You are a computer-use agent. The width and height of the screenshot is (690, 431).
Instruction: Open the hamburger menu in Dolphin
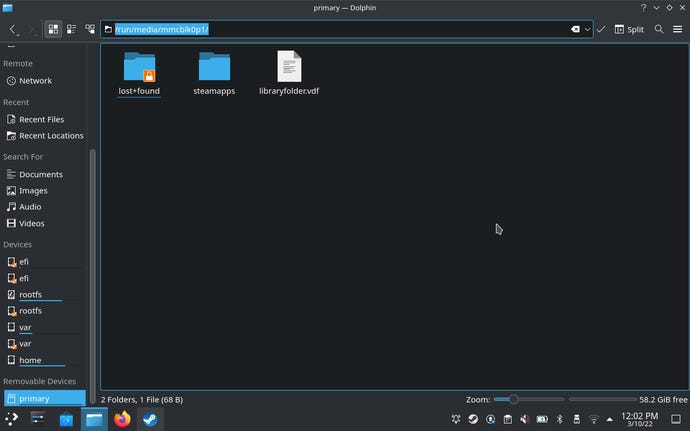click(x=677, y=29)
